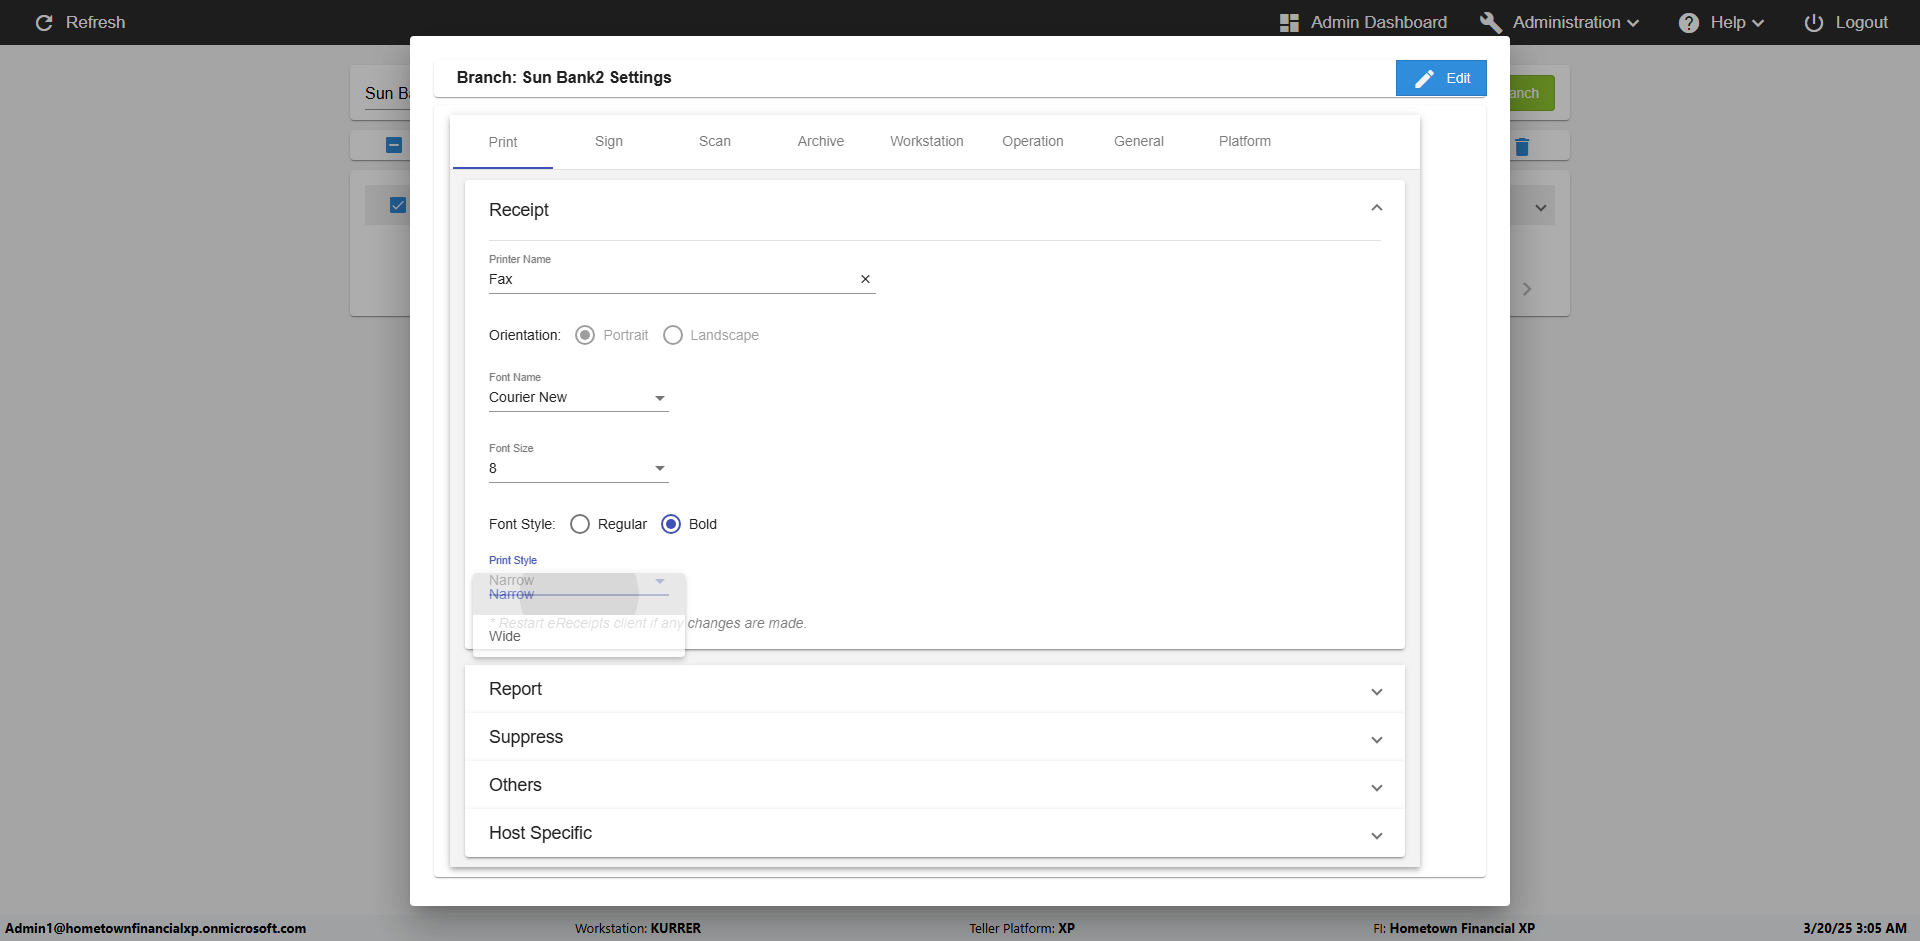Open the Font Size dropdown
Viewport: 1920px width, 941px height.
578,469
